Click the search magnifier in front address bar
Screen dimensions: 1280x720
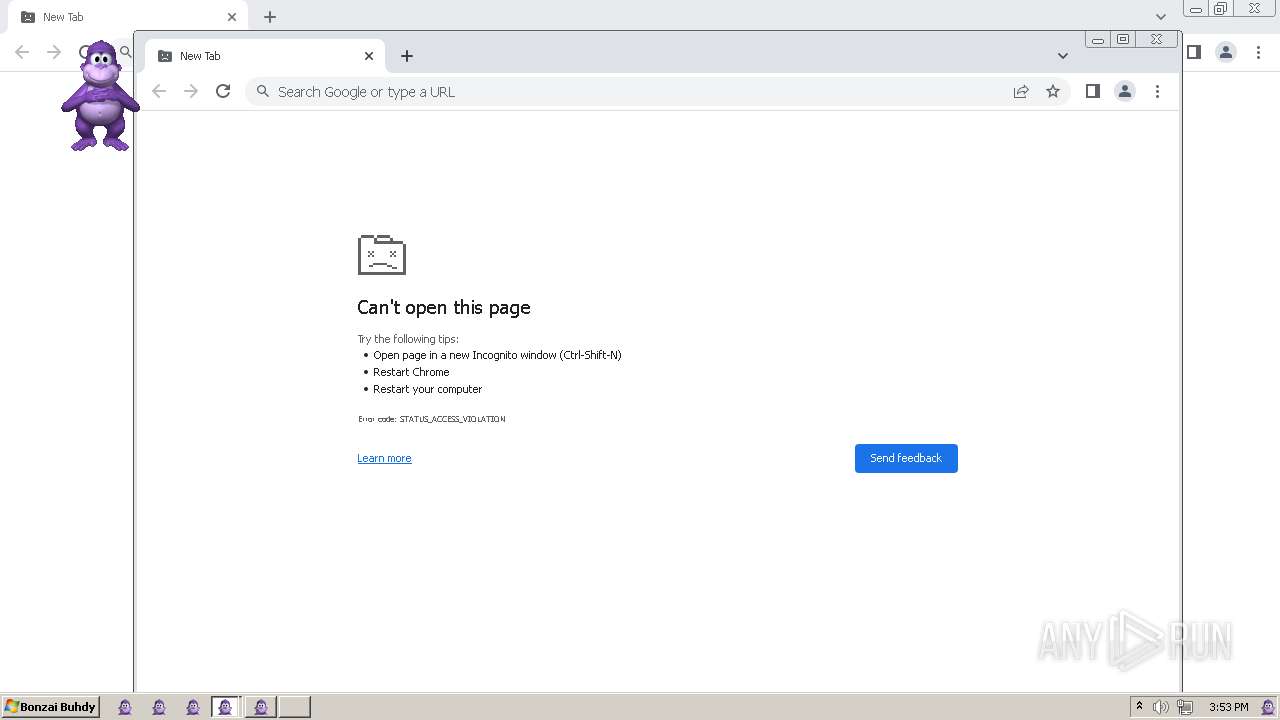point(263,91)
